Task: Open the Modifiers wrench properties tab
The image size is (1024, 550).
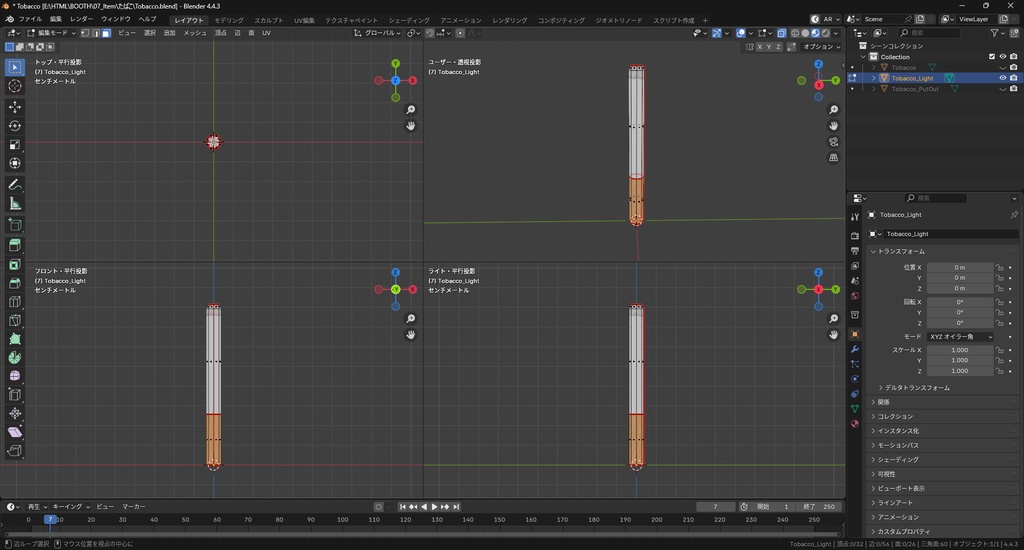Action: coord(855,349)
